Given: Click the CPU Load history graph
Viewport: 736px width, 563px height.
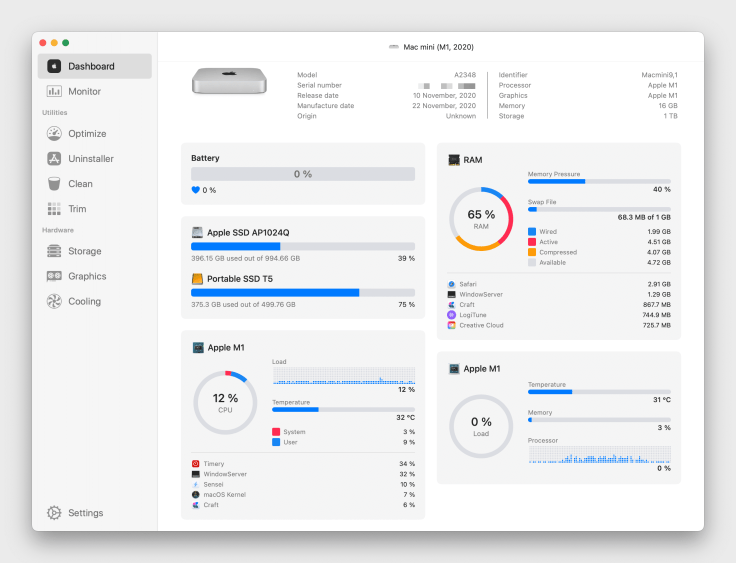Looking at the screenshot, I should tap(344, 376).
